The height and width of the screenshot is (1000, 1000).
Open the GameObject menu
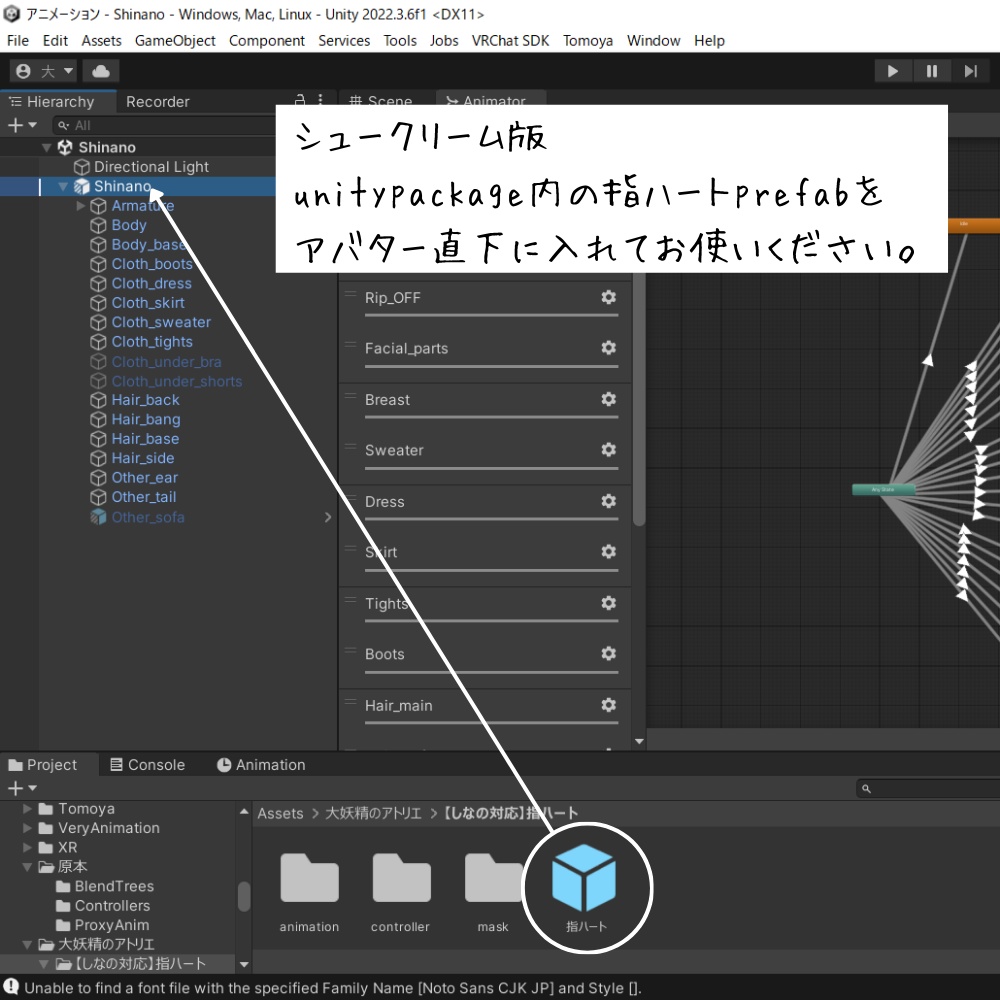point(175,41)
